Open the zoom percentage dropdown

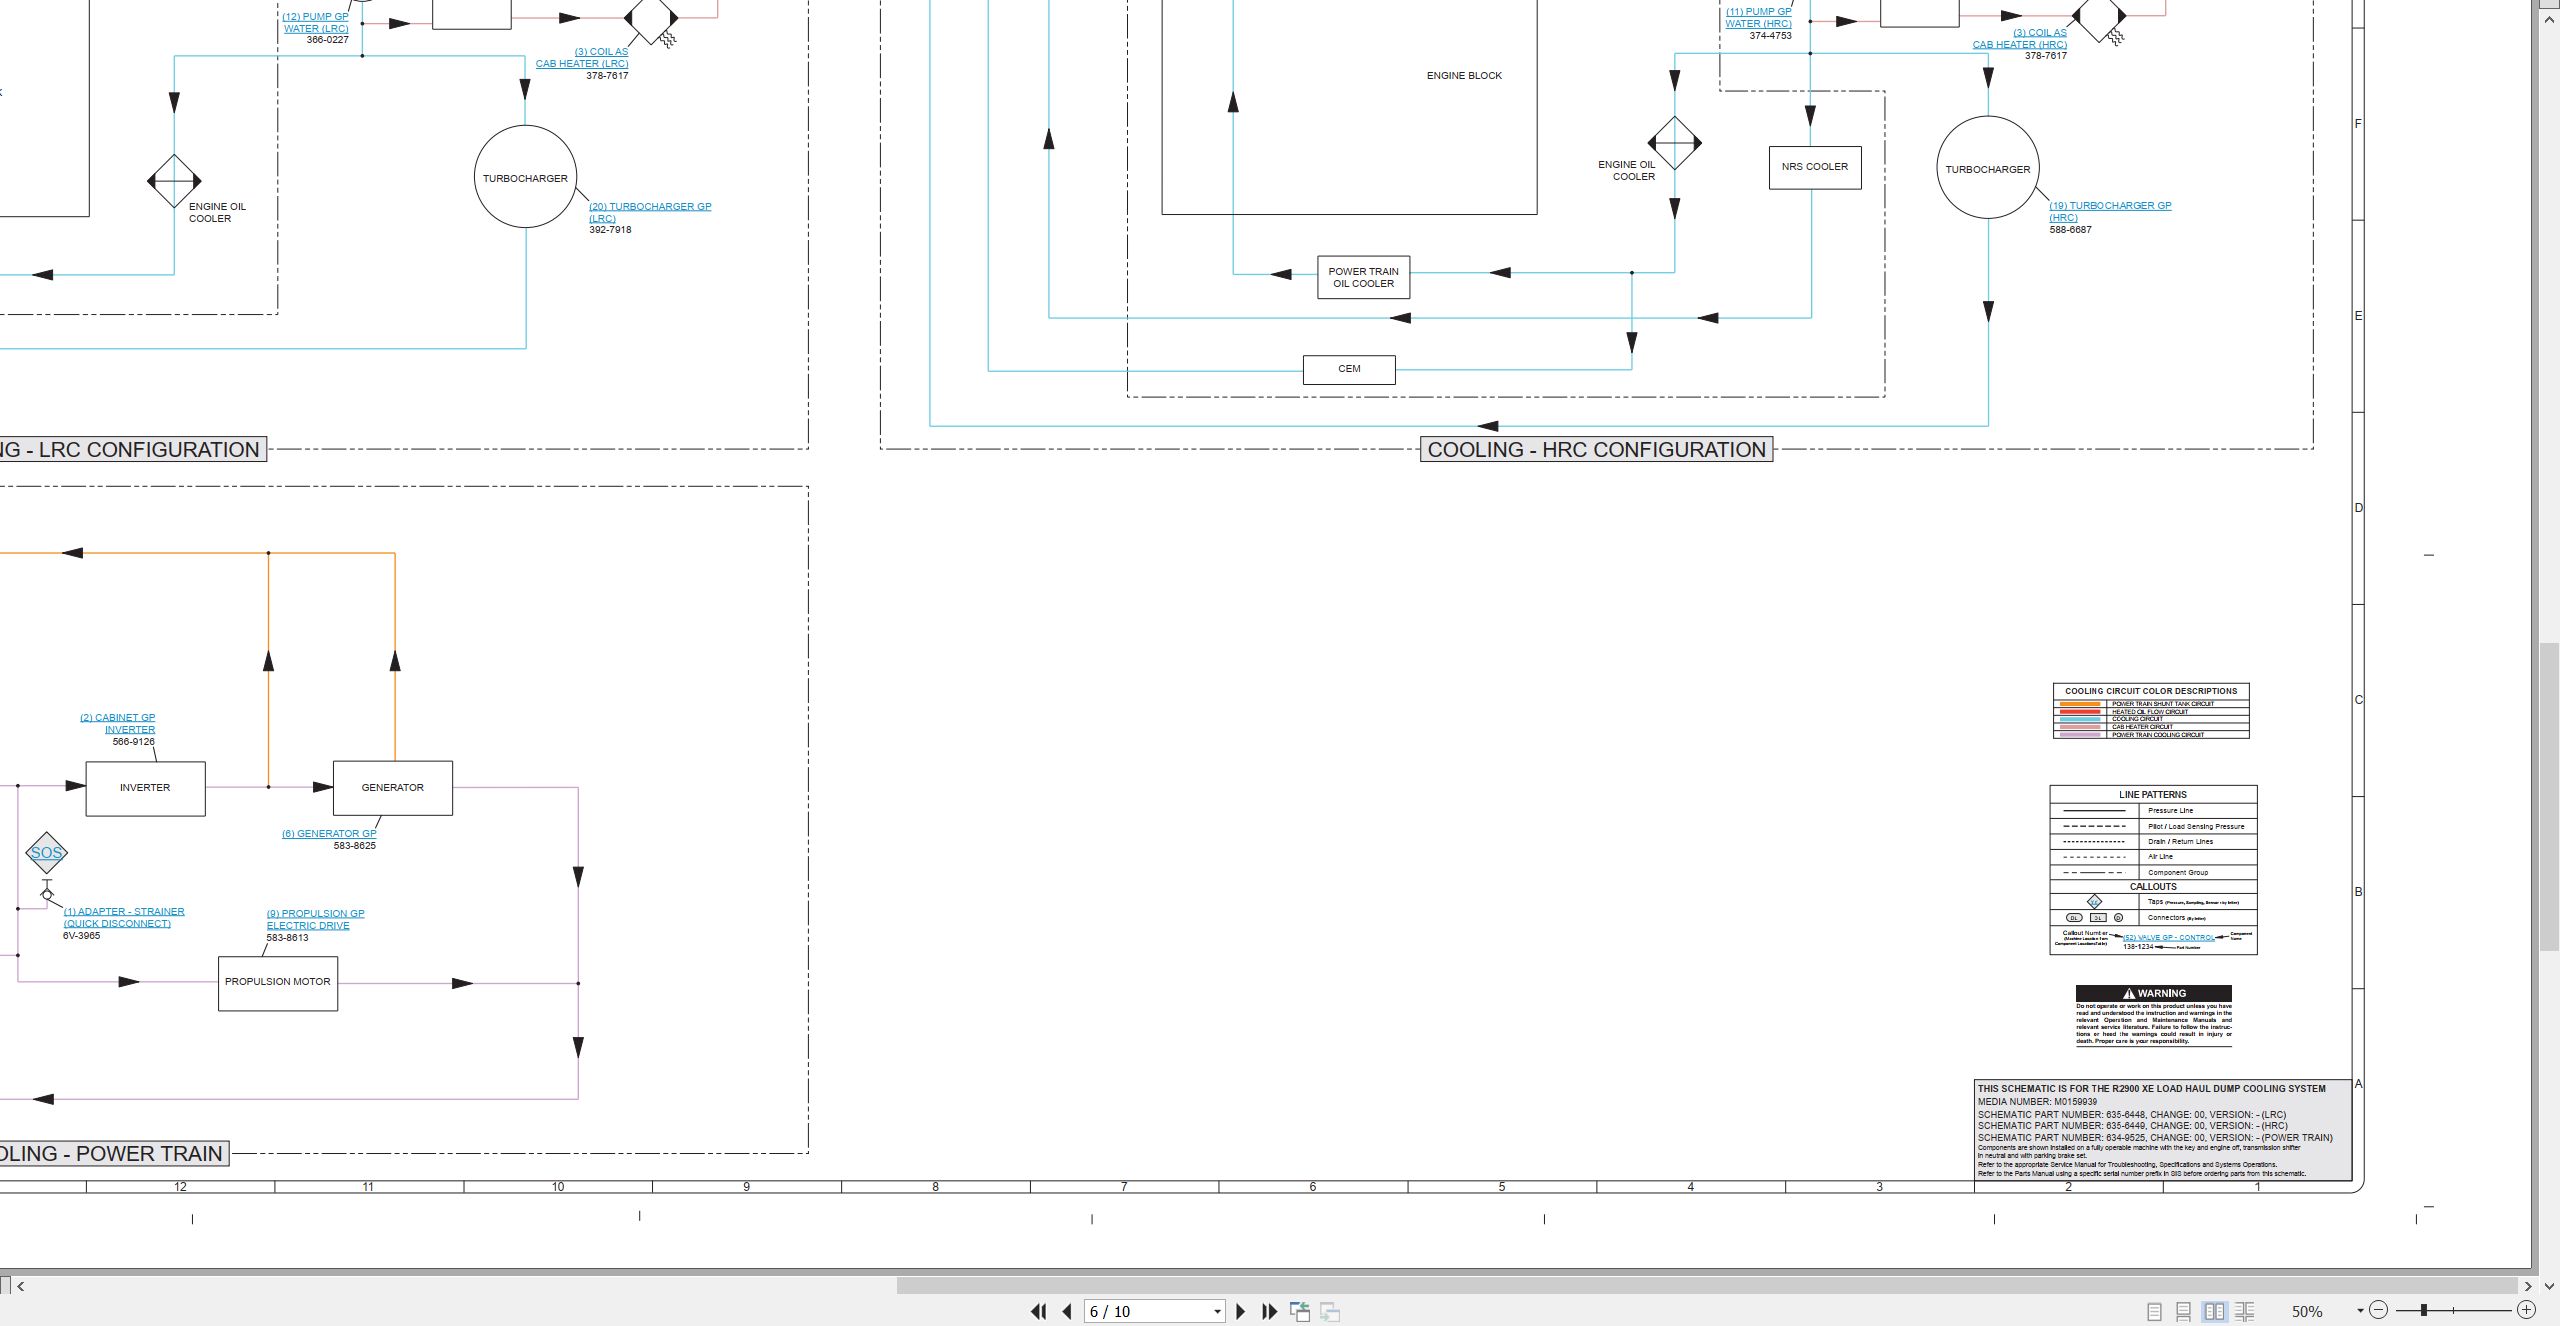2360,1311
